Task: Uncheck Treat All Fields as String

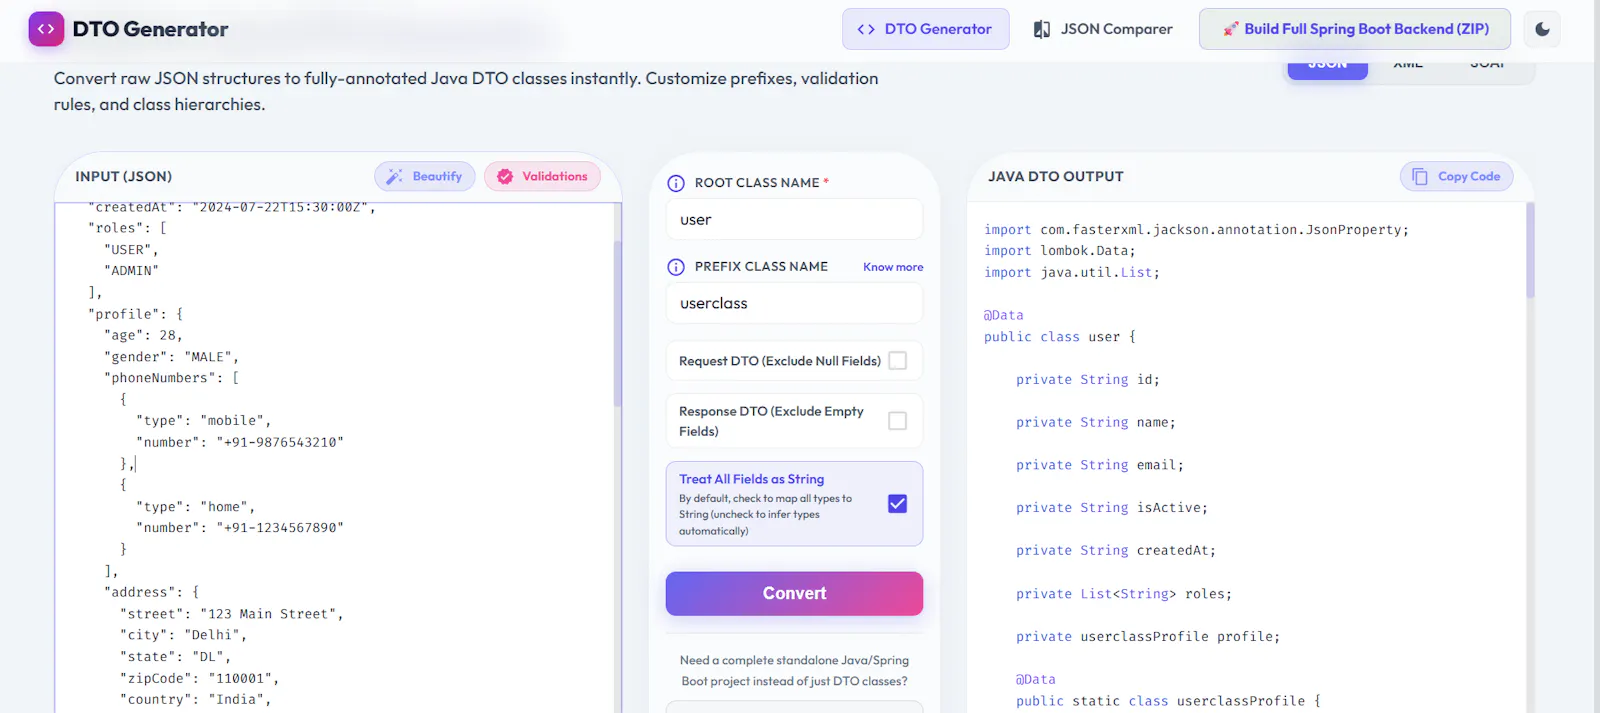Action: point(898,504)
